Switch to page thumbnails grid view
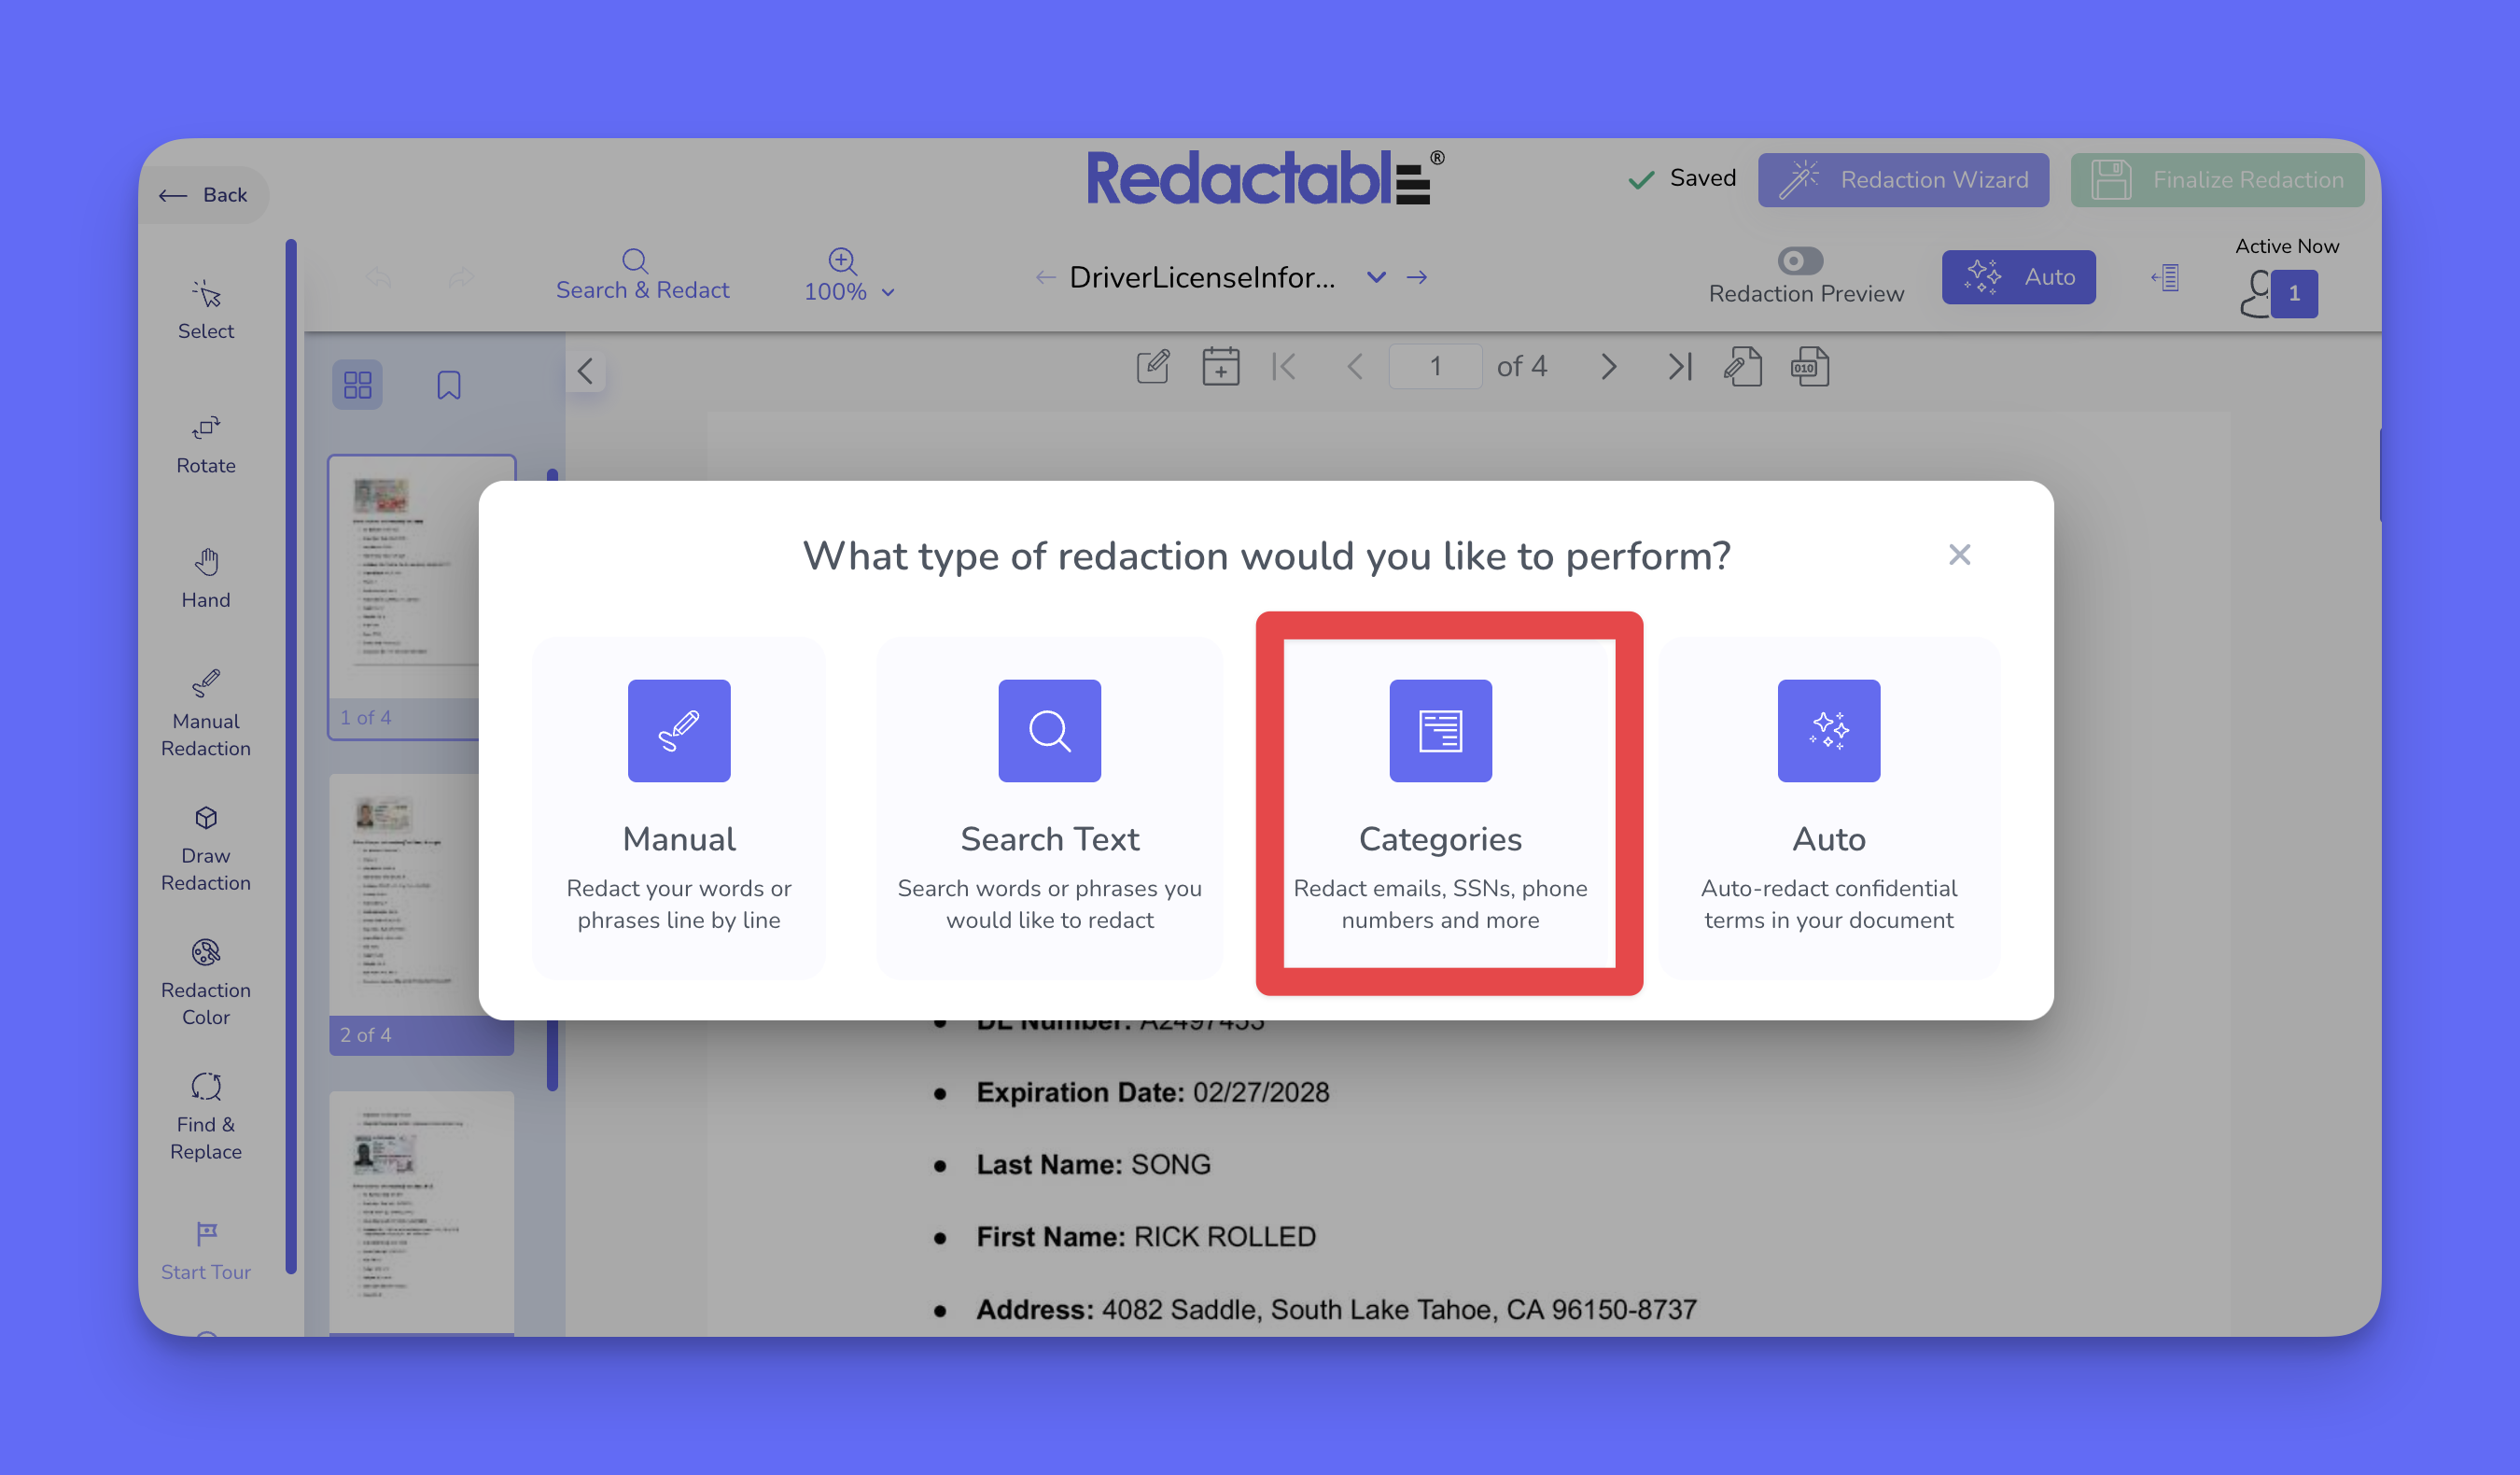The image size is (2520, 1475). point(357,385)
